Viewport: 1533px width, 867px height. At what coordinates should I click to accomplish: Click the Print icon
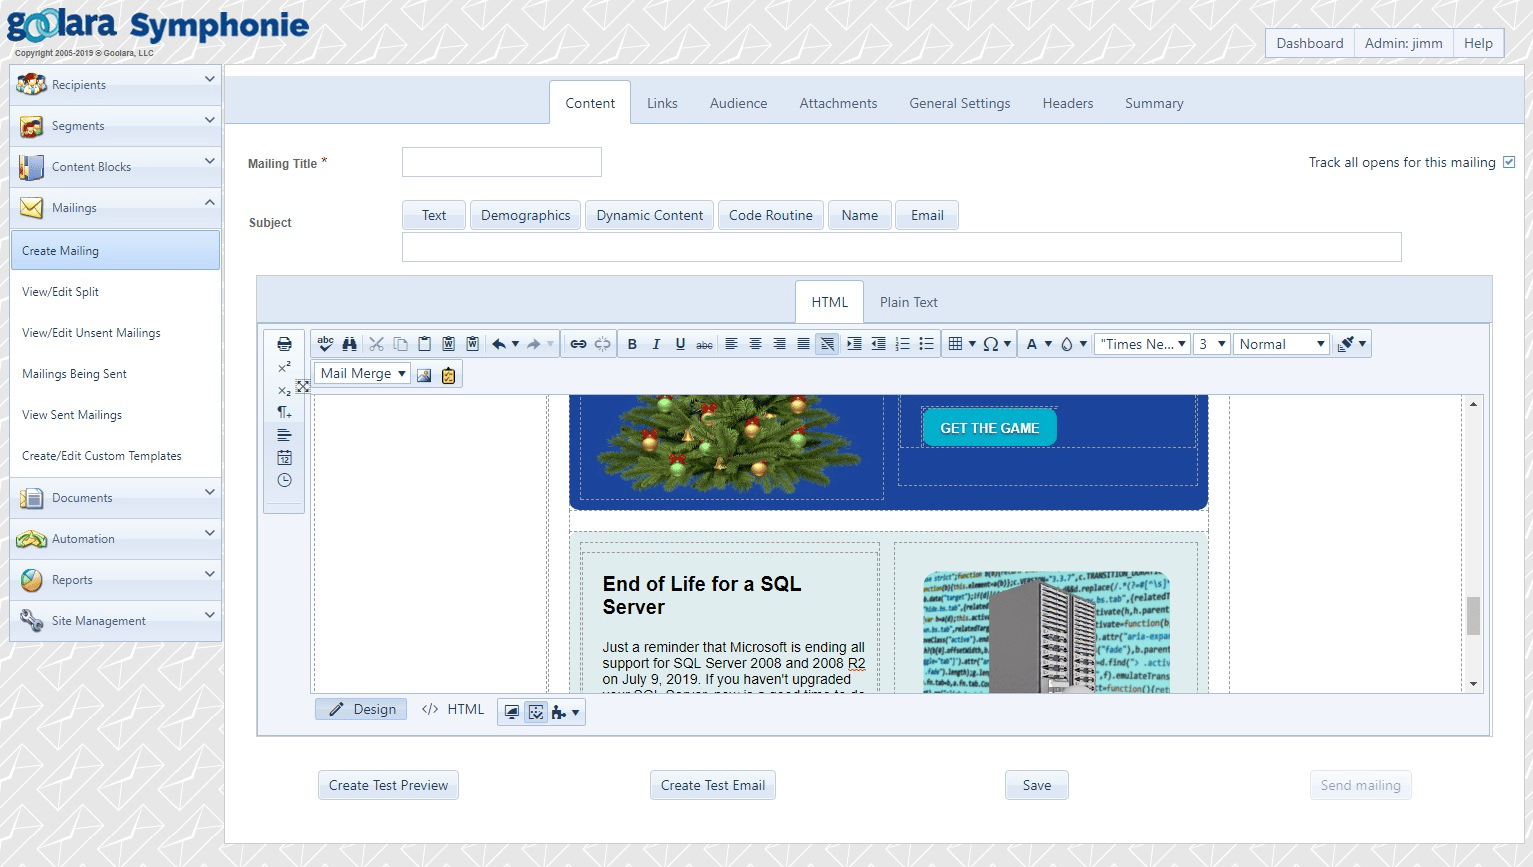pyautogui.click(x=284, y=344)
